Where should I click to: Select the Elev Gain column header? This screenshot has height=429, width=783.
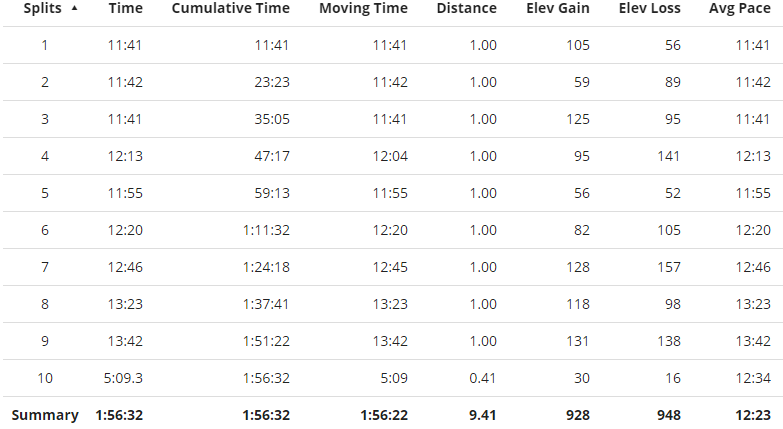558,8
